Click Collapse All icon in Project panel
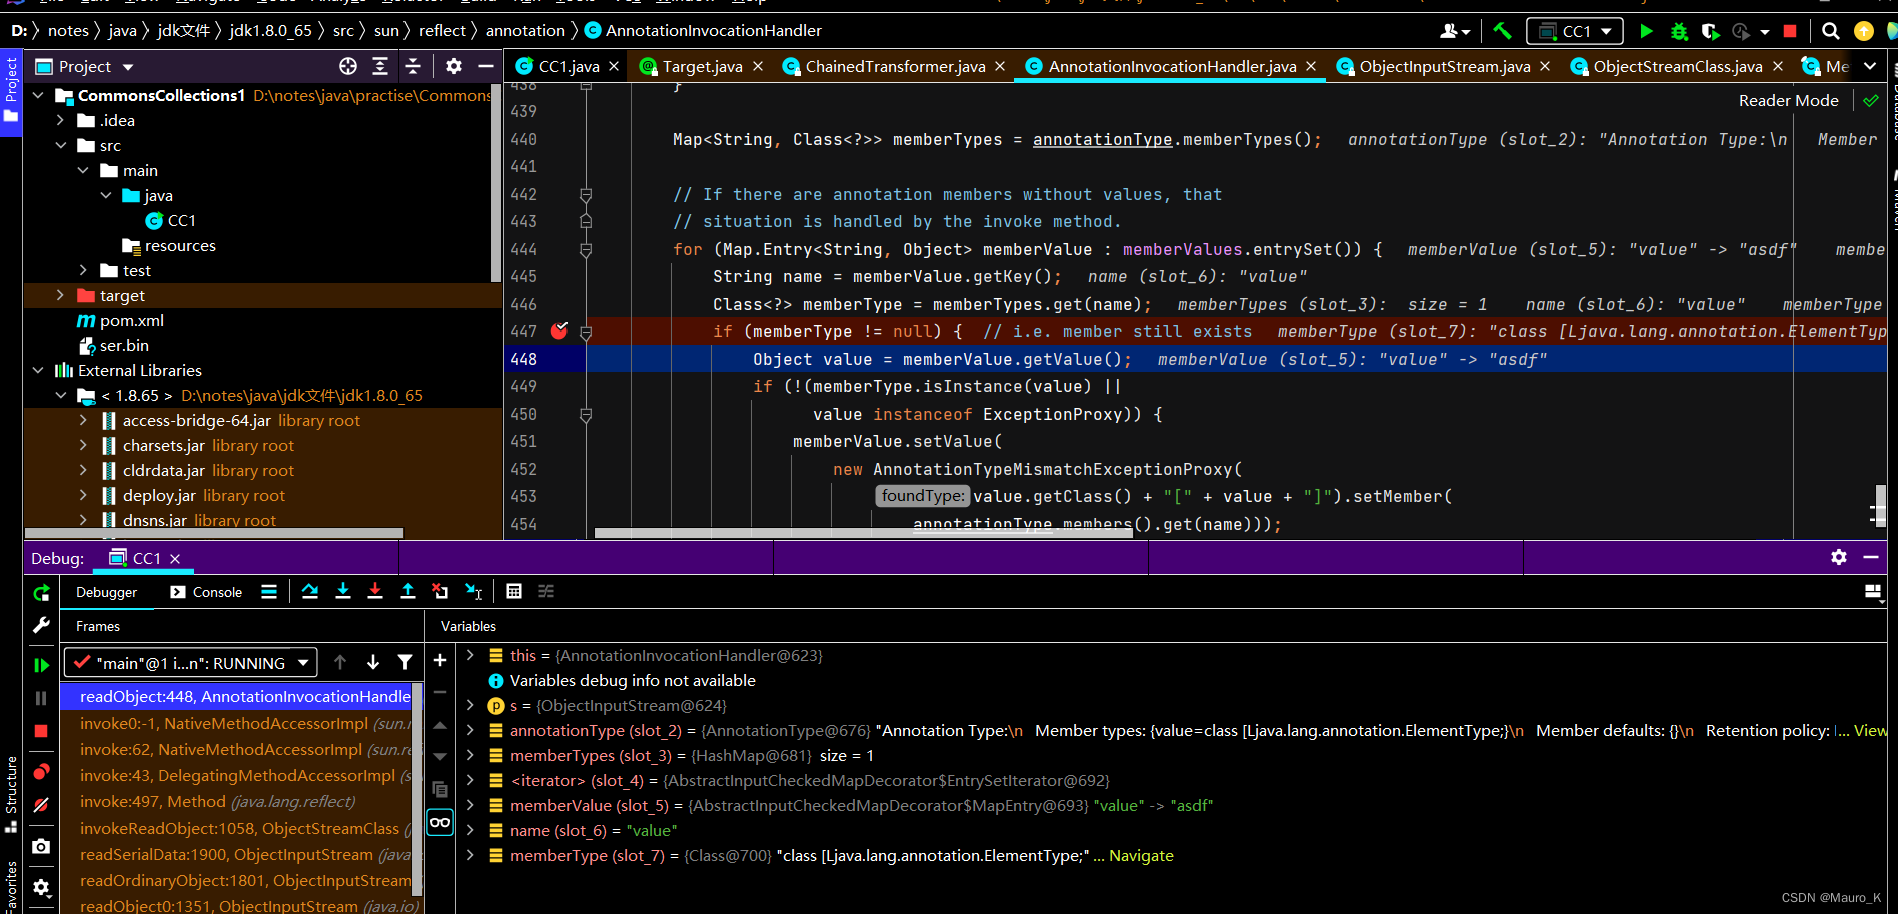Image resolution: width=1898 pixels, height=914 pixels. coord(413,66)
